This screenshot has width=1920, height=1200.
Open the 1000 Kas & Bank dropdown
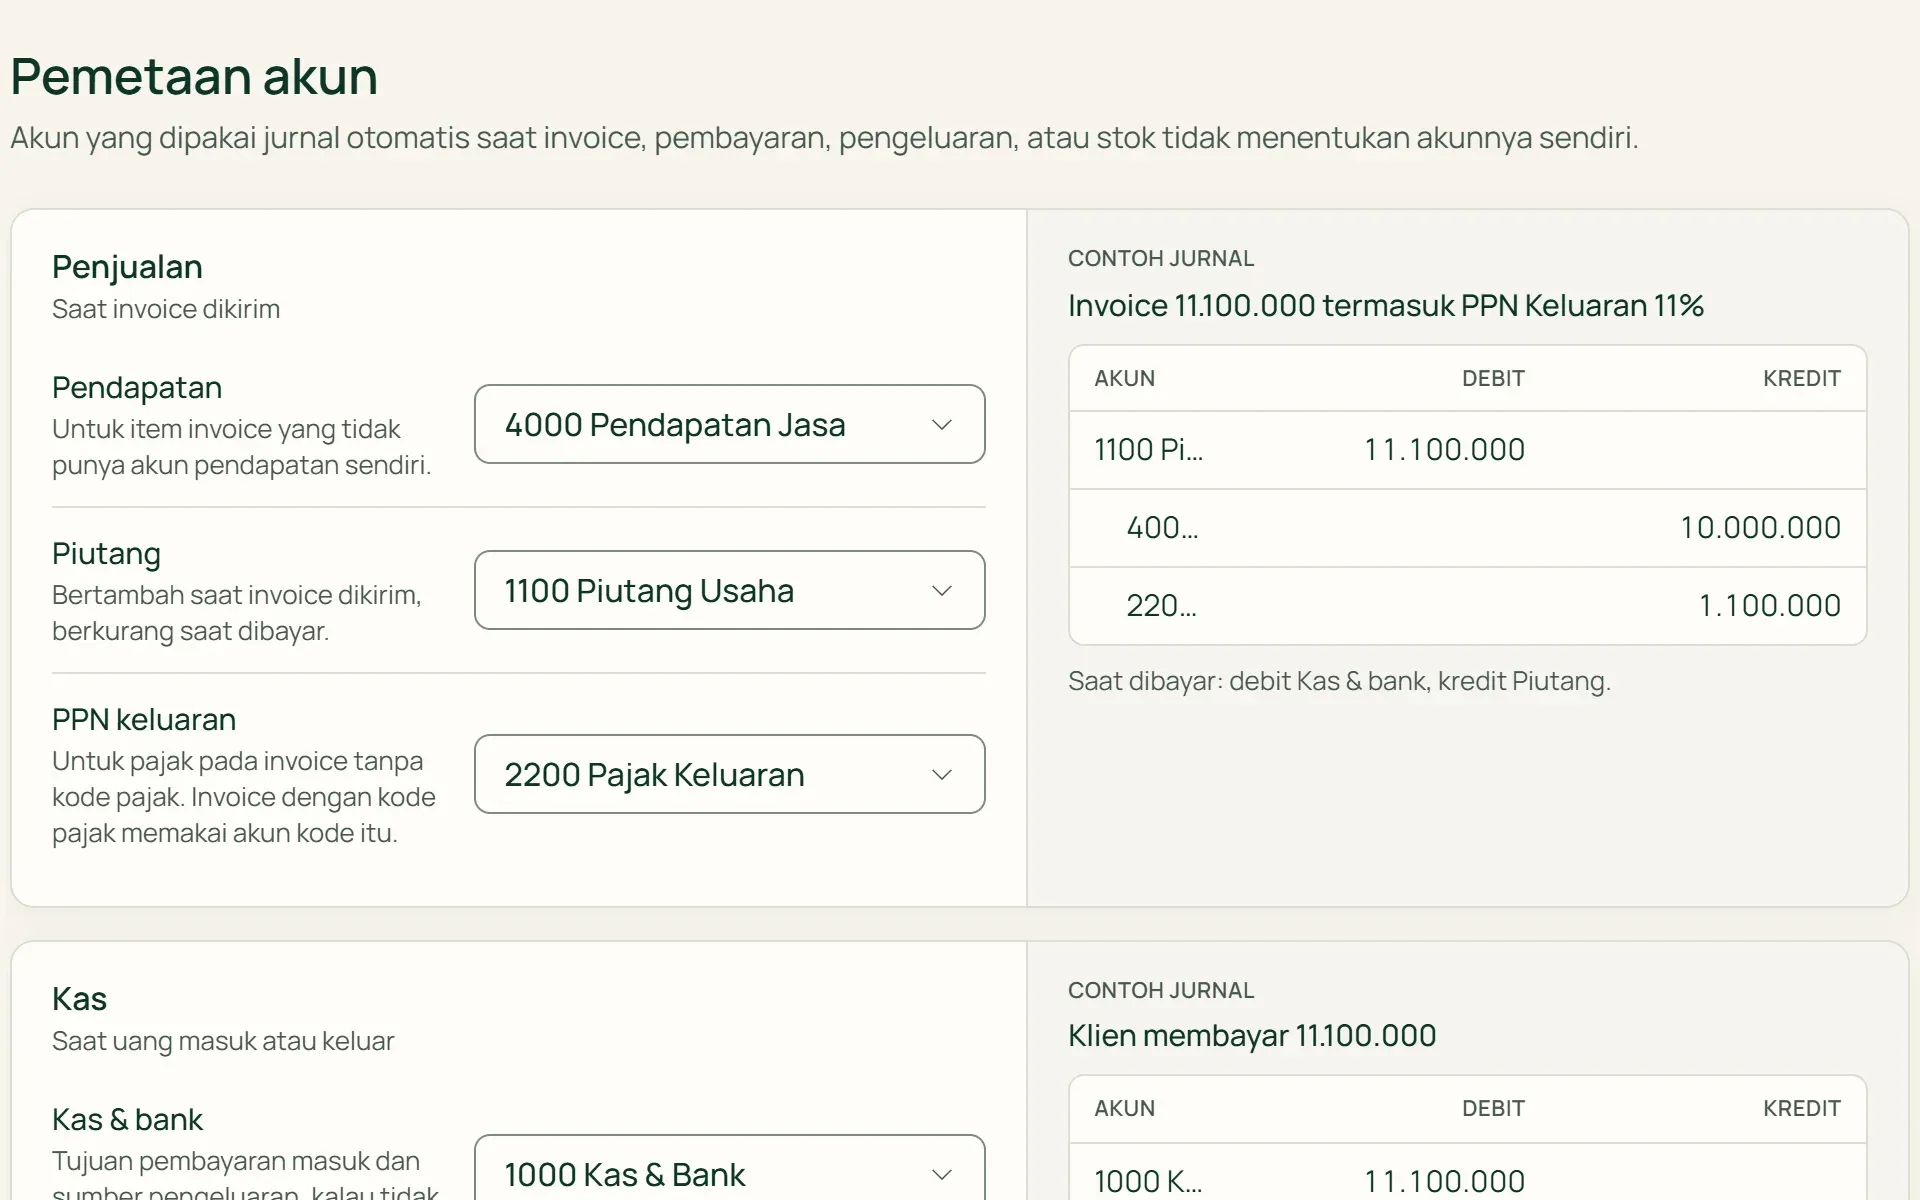[x=729, y=1168]
